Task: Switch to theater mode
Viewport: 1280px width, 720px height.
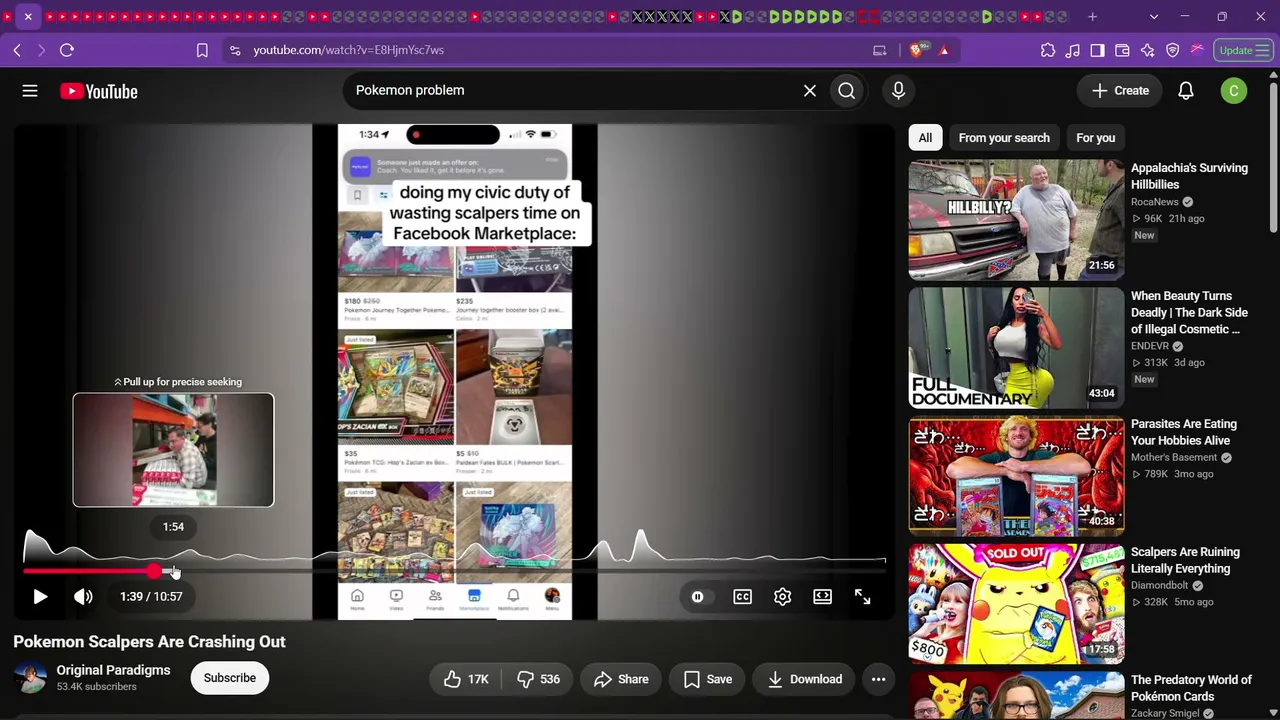Action: (x=822, y=597)
